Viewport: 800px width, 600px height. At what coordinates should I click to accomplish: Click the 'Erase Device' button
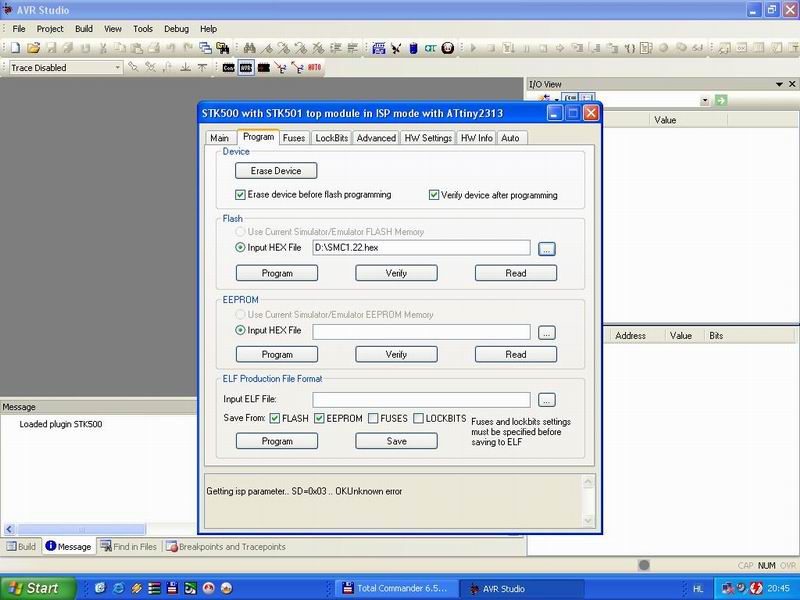(276, 171)
